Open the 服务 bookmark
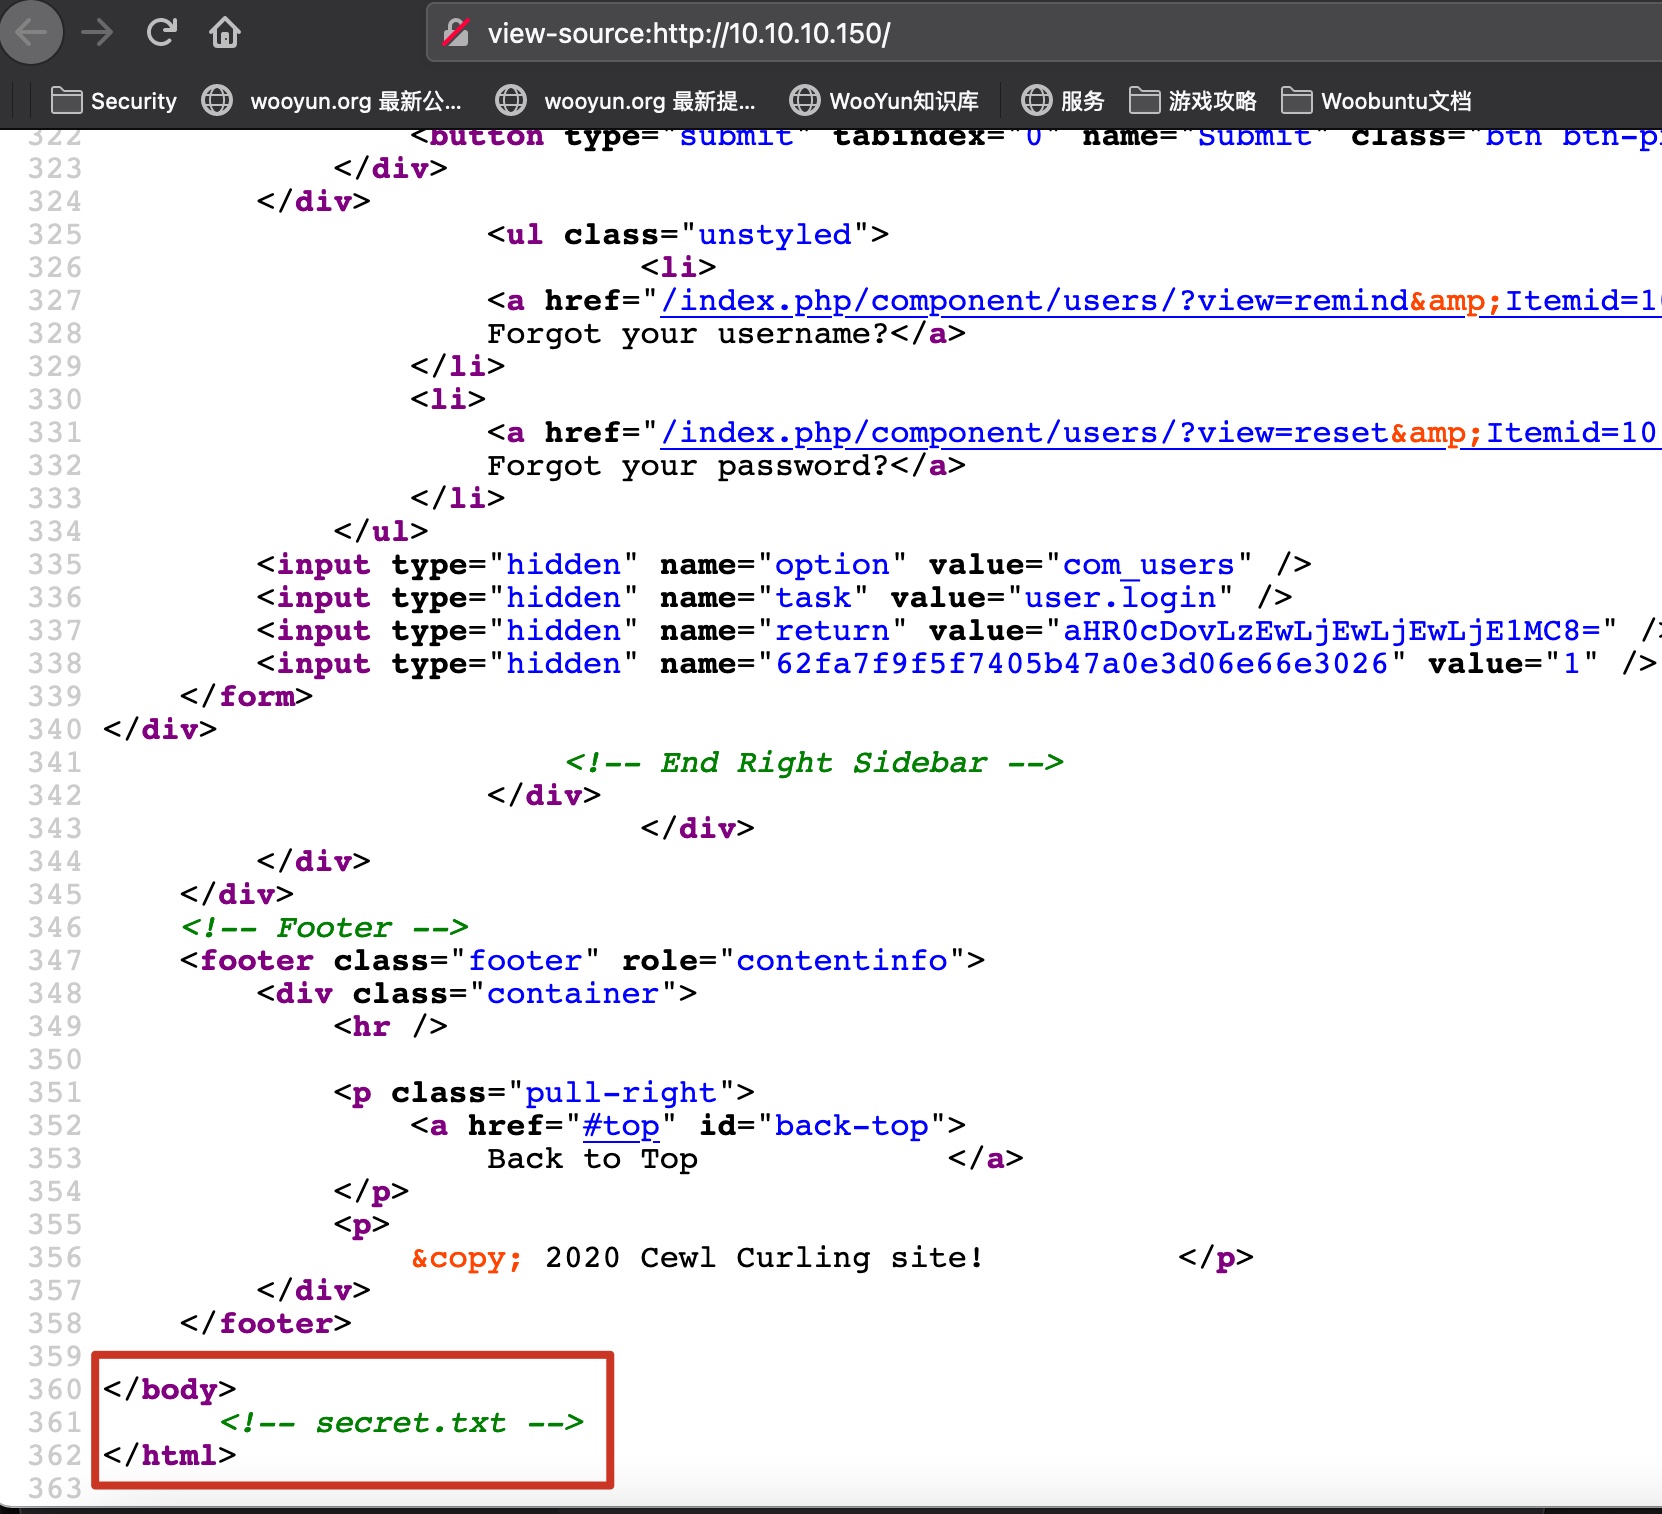This screenshot has width=1662, height=1514. [1063, 101]
